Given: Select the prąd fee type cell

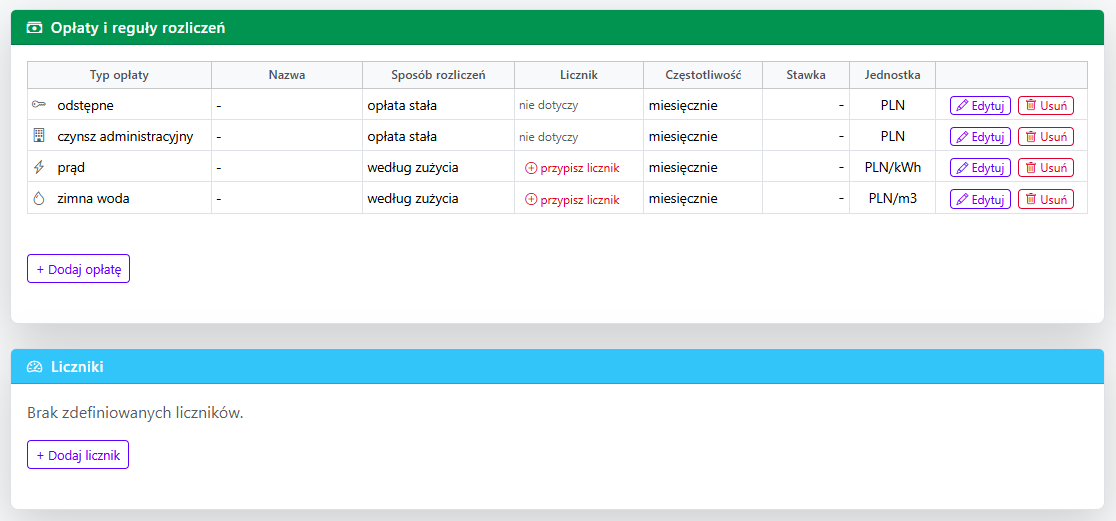Looking at the screenshot, I should (x=120, y=168).
